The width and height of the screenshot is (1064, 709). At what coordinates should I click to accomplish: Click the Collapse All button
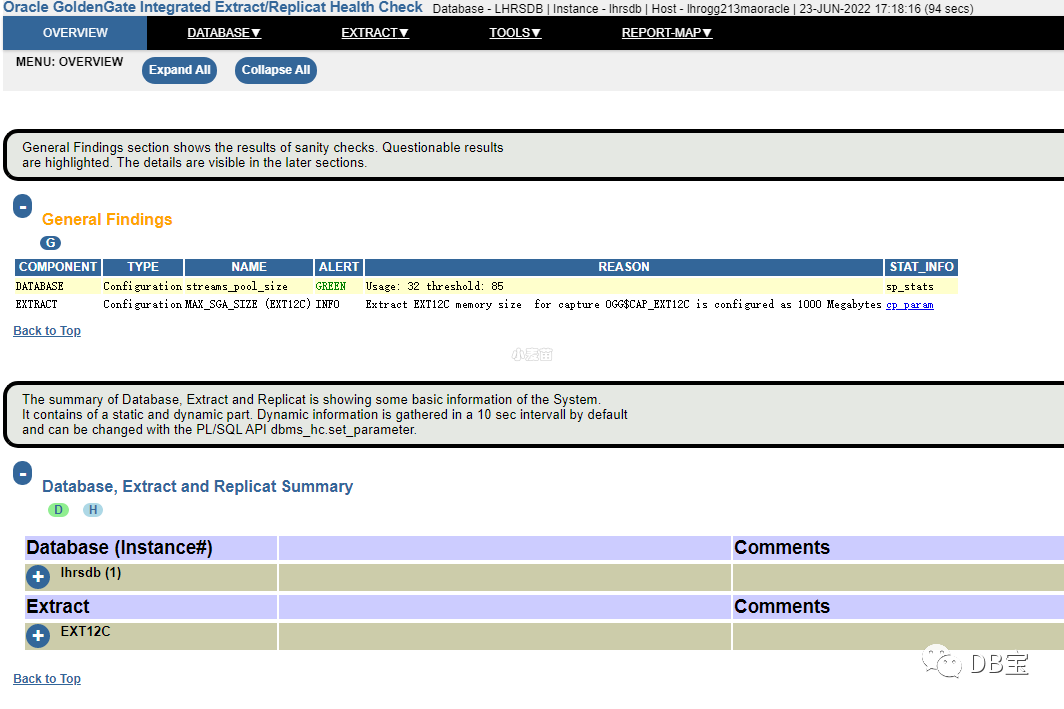[276, 70]
